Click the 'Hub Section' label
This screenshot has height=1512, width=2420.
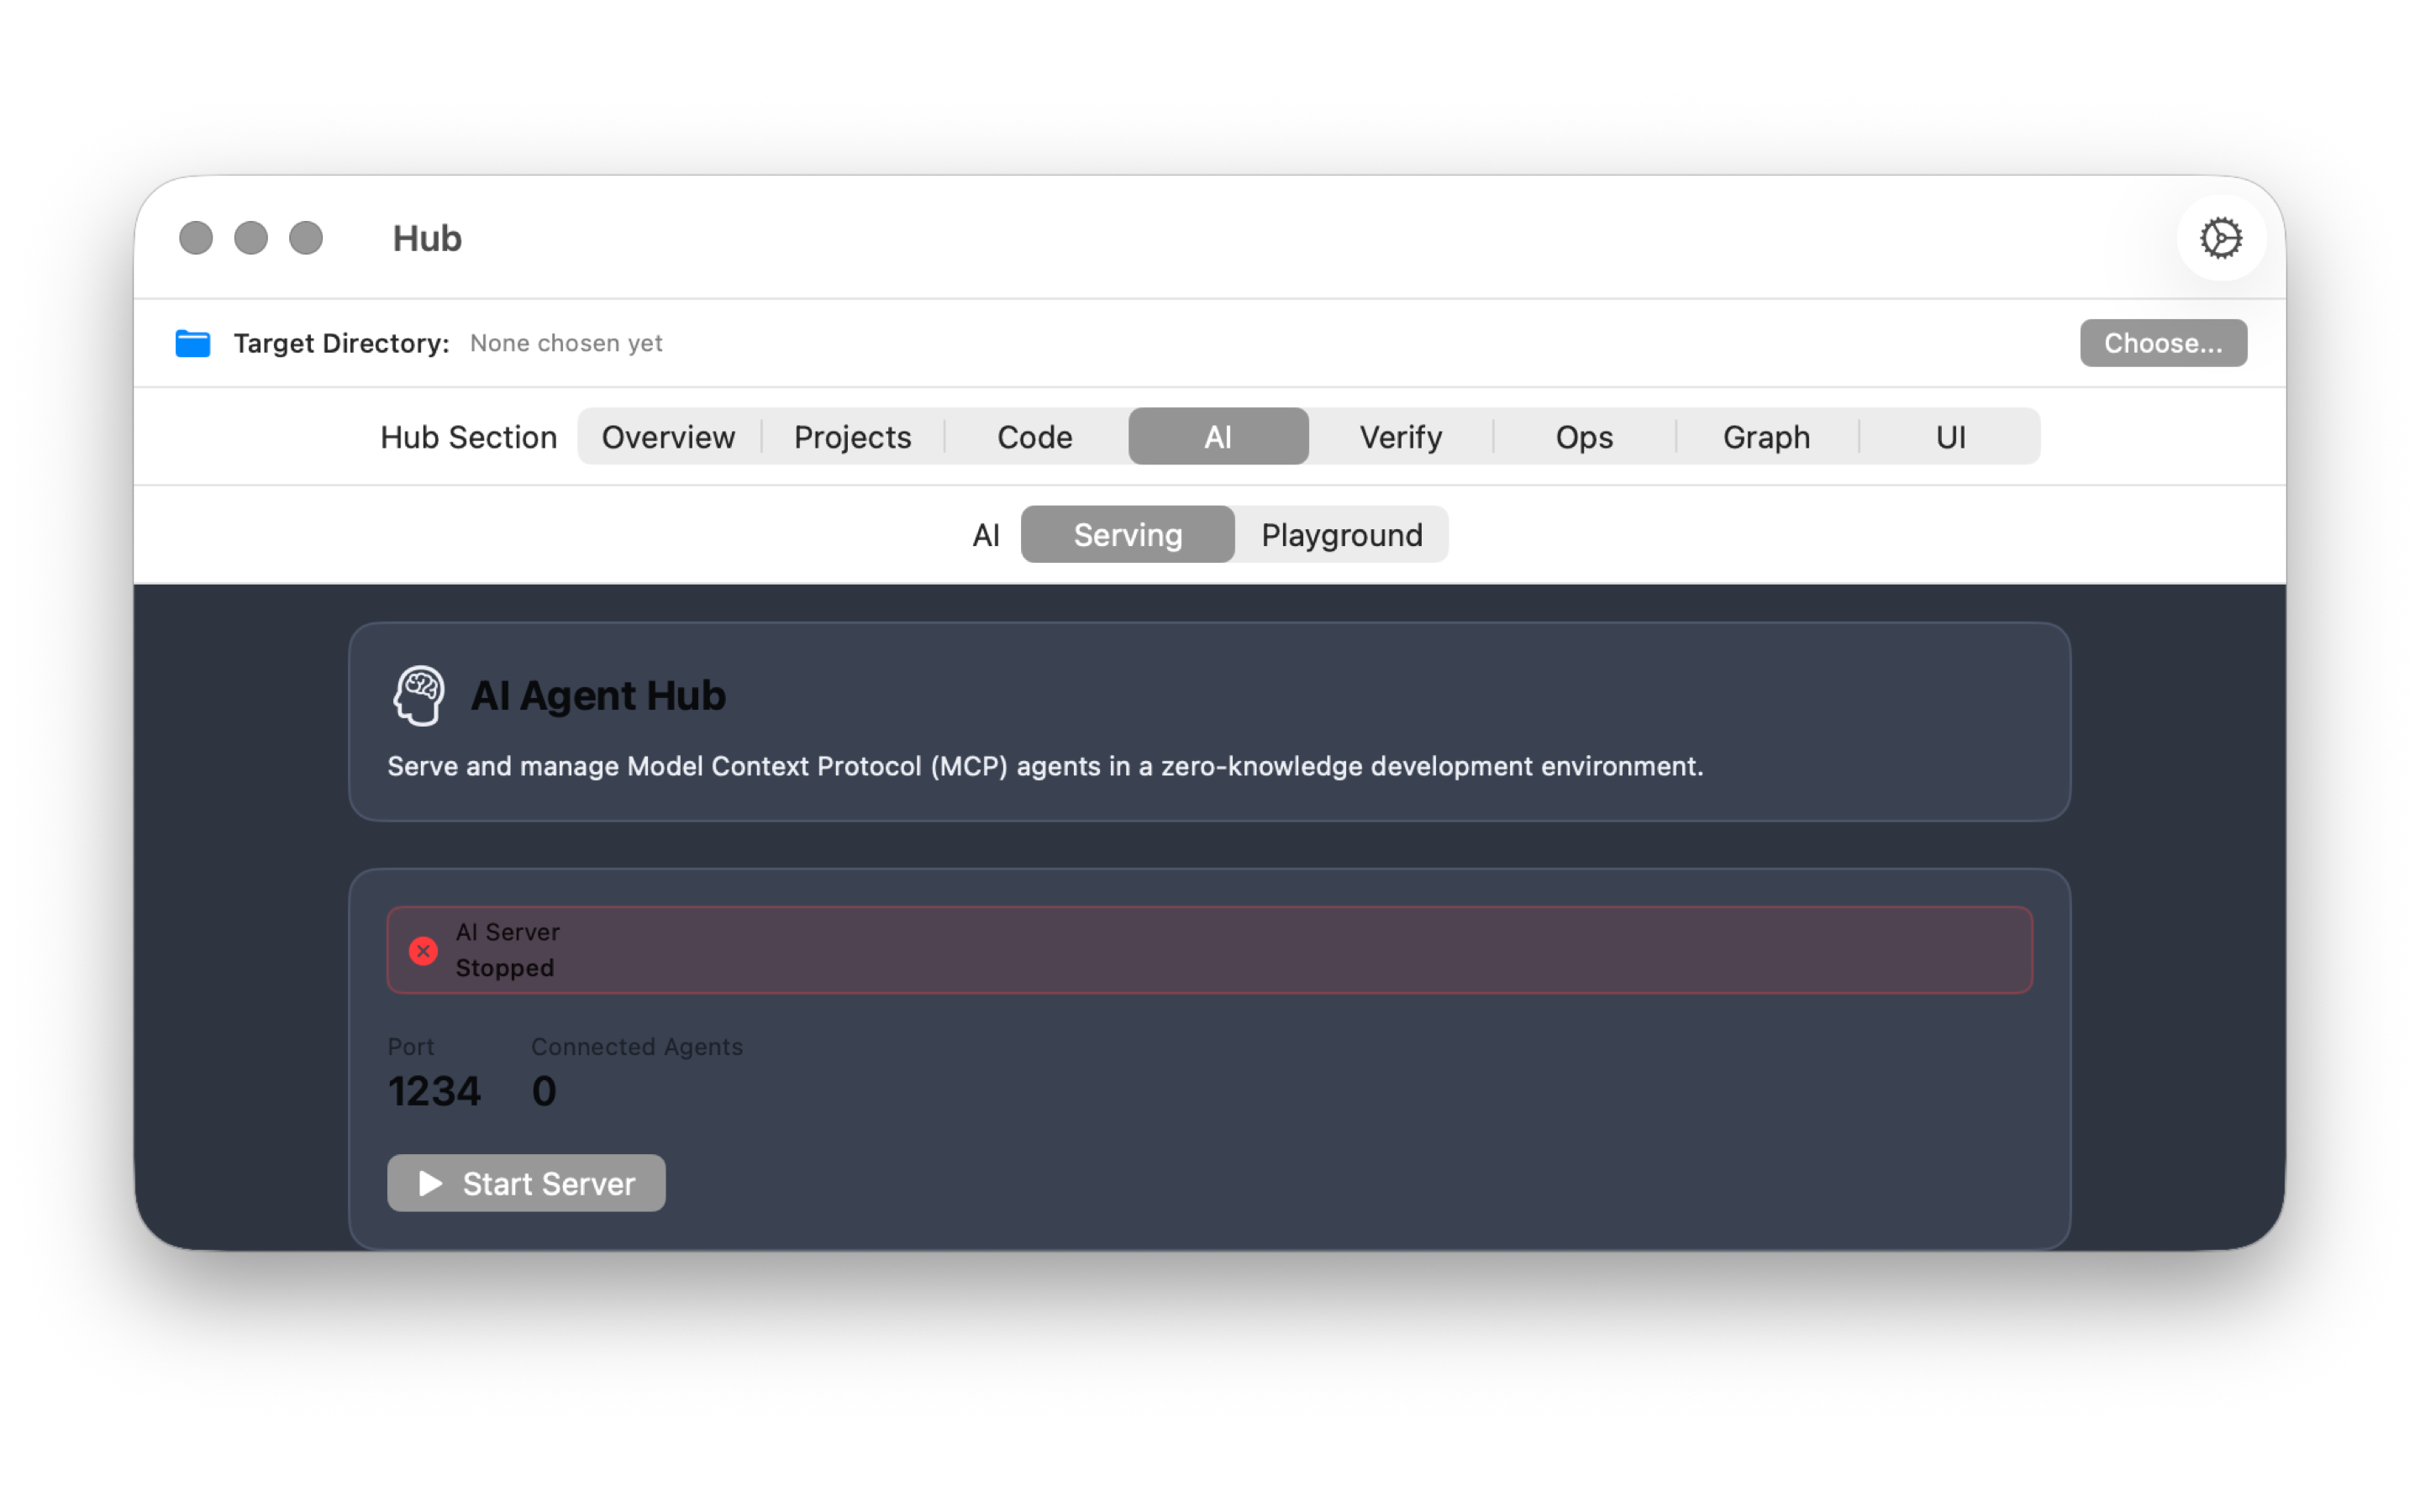click(468, 437)
